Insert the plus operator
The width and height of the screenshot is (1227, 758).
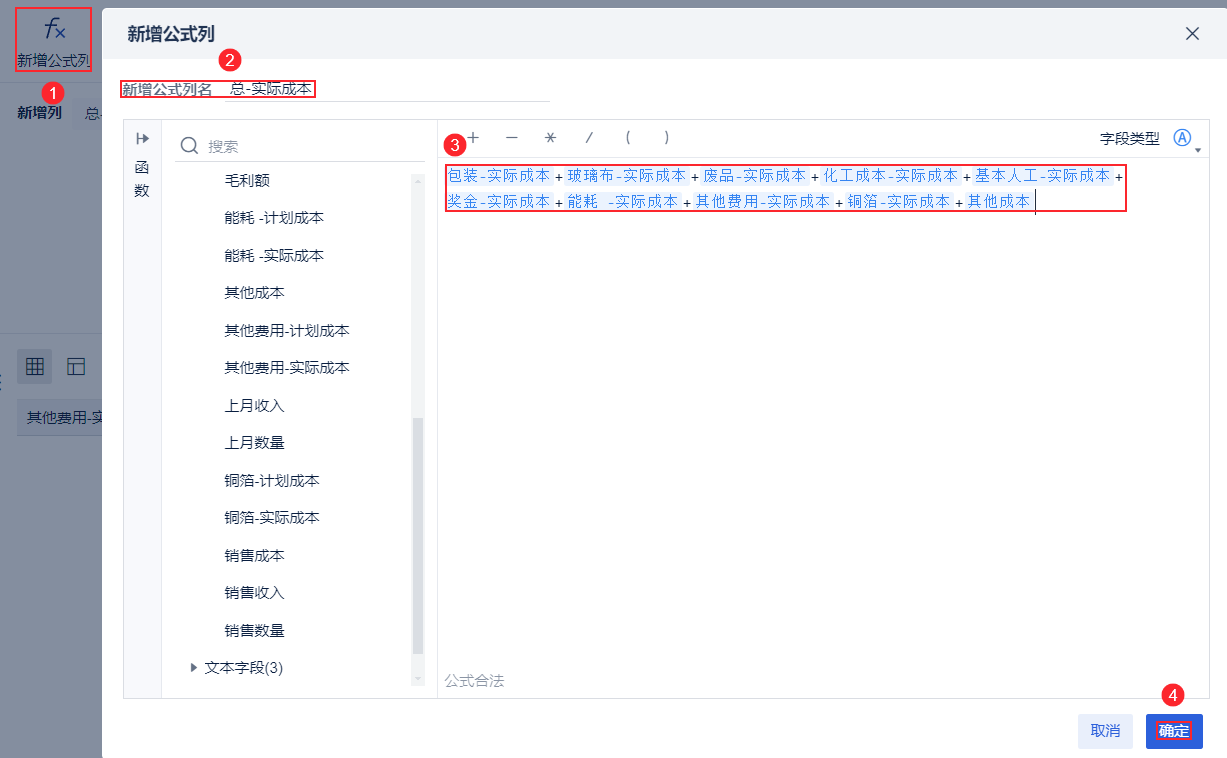click(474, 138)
